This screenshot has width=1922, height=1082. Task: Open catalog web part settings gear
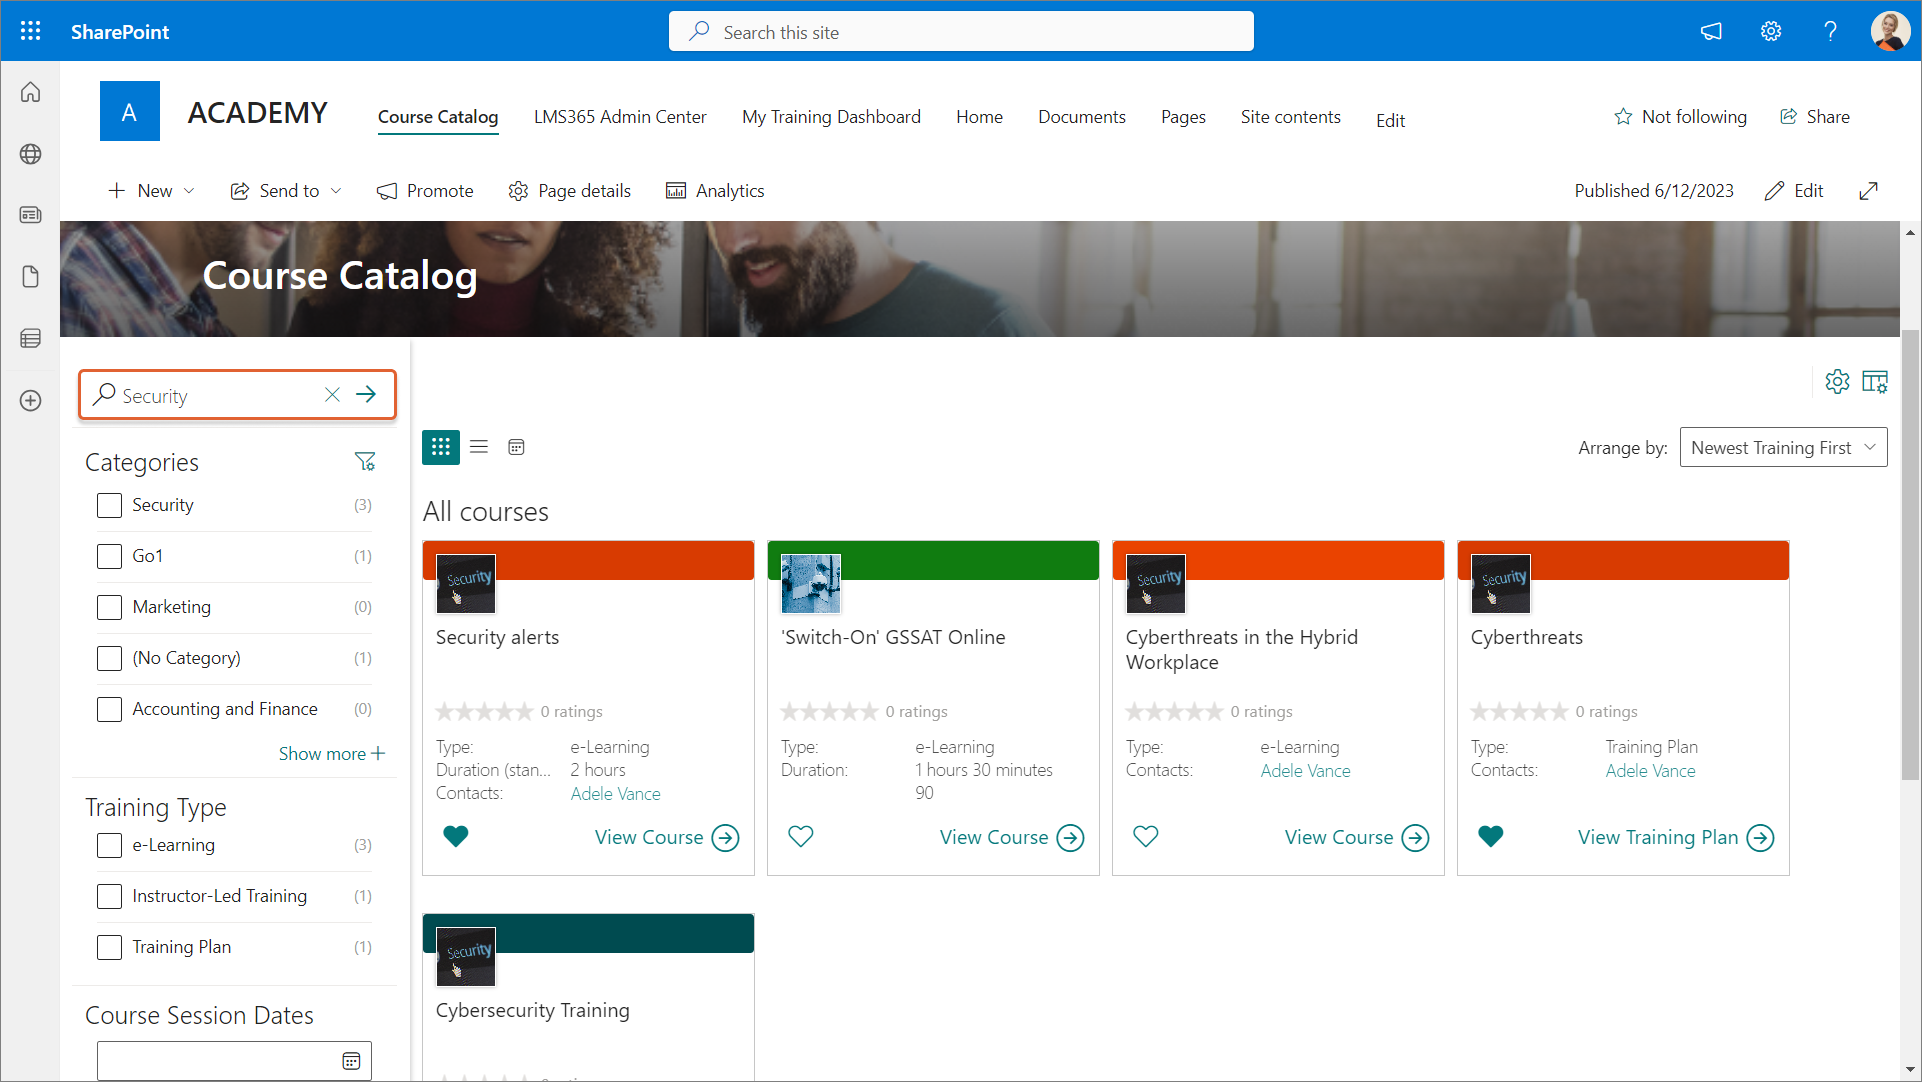1837,382
